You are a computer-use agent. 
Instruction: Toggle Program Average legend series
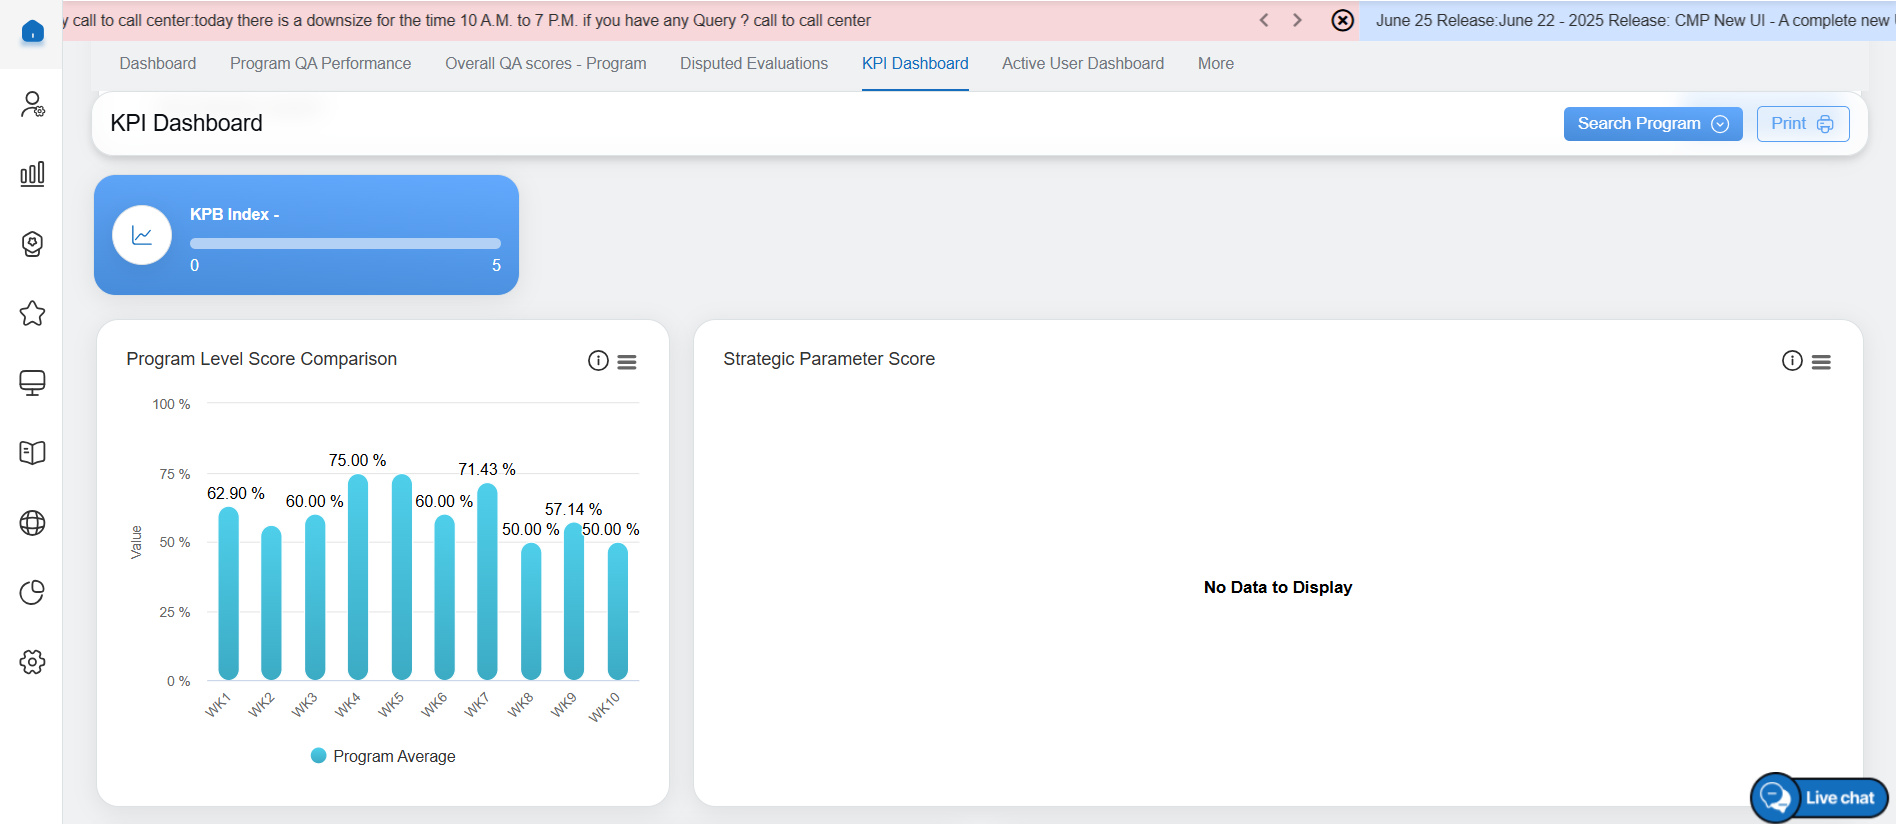384,756
